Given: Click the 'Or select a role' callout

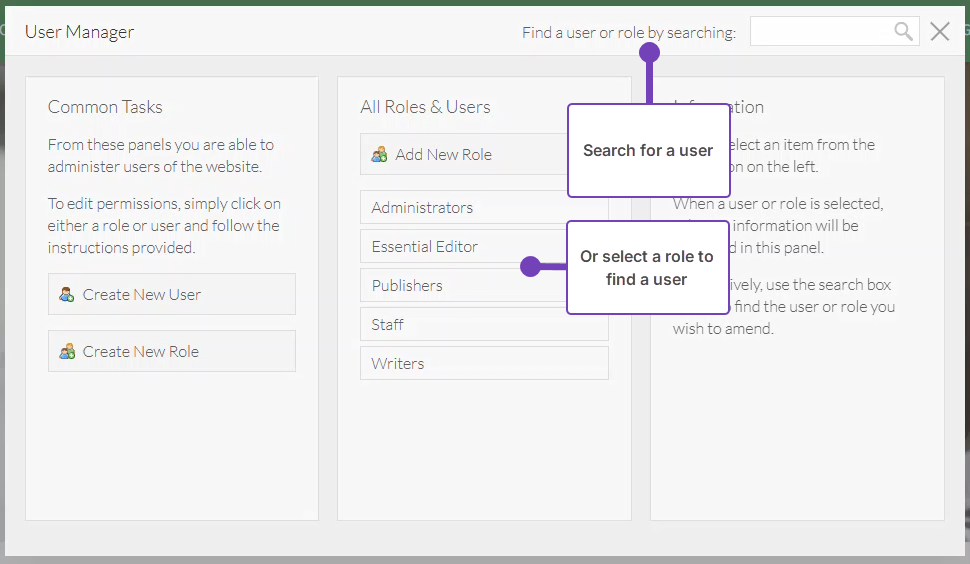Looking at the screenshot, I should (x=646, y=268).
